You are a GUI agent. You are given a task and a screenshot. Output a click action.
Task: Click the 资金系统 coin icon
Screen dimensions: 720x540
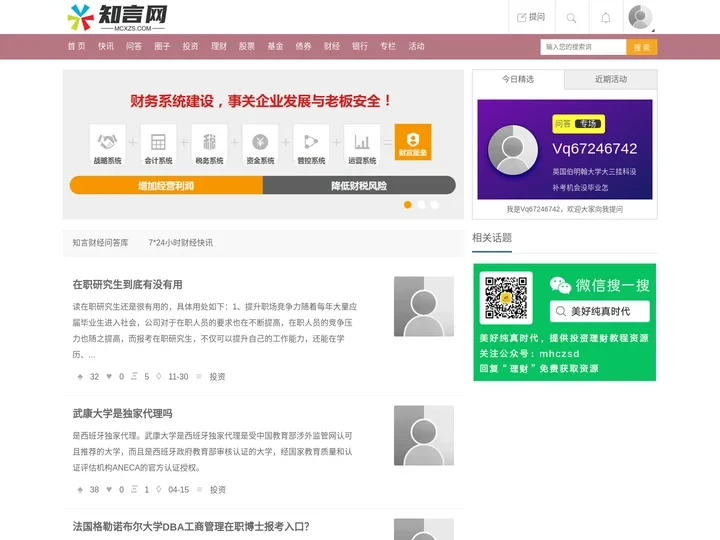(260, 141)
